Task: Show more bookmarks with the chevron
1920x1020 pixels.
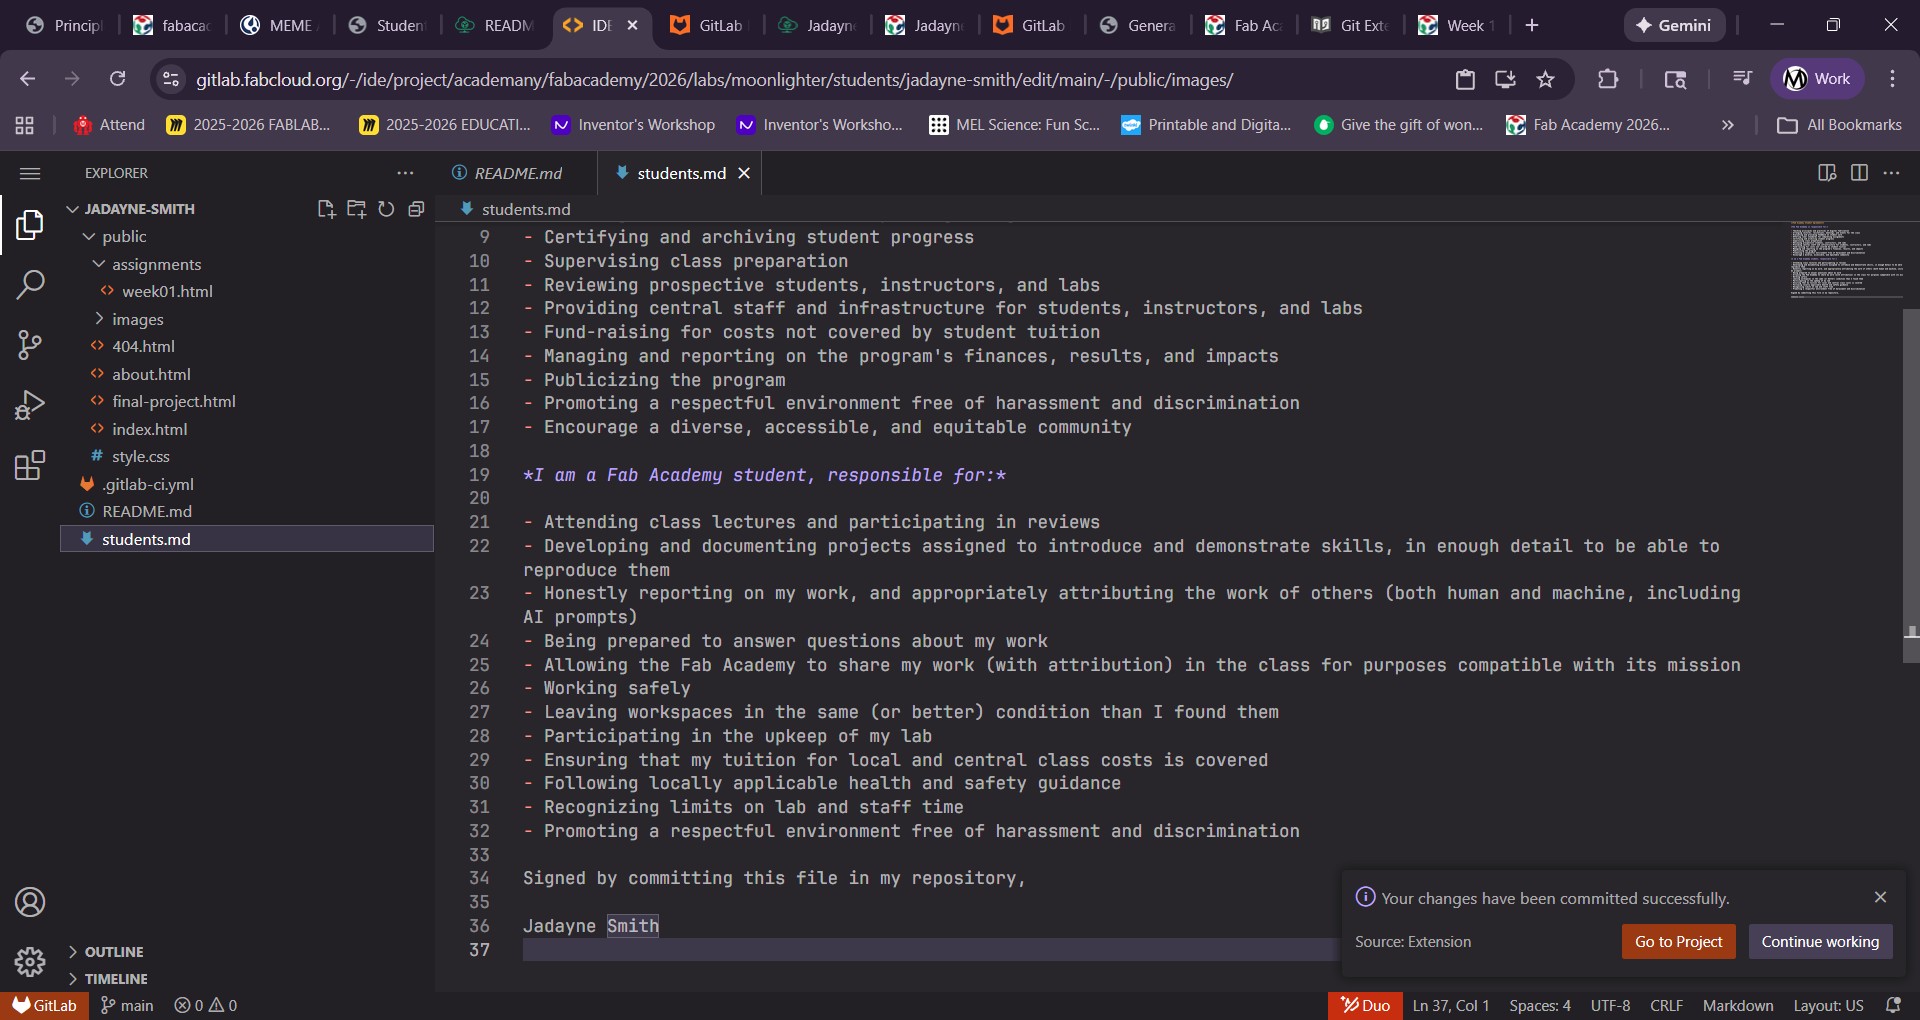Action: (x=1727, y=125)
